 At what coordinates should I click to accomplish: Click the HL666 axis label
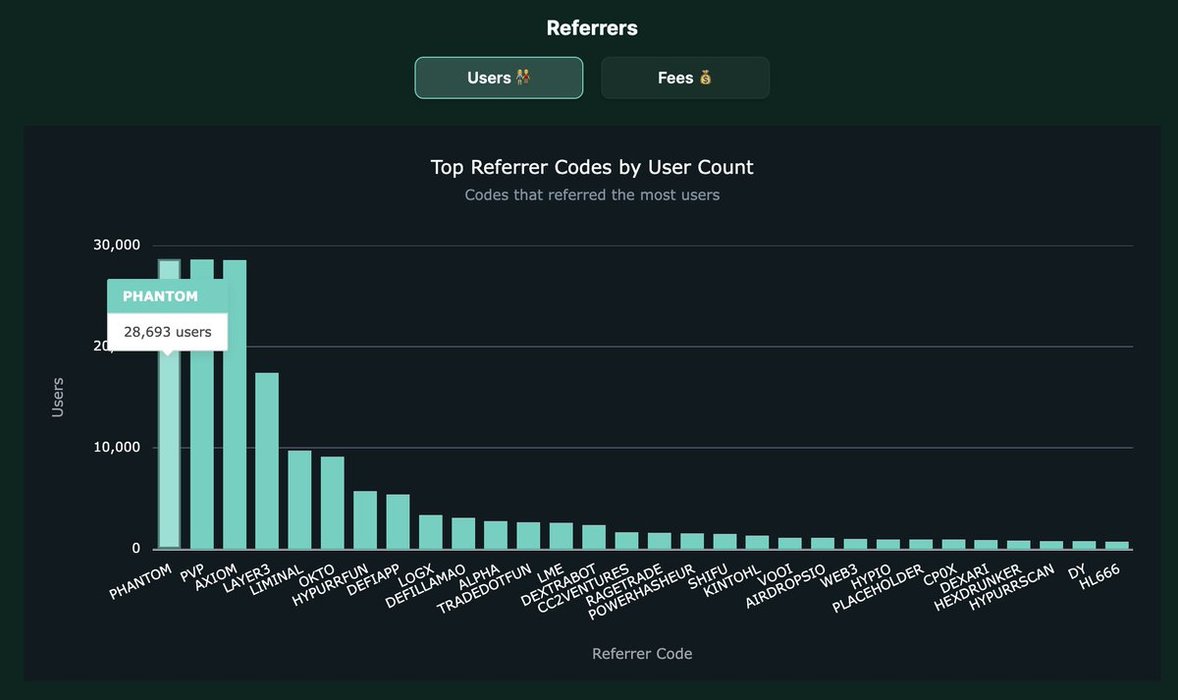1099,577
